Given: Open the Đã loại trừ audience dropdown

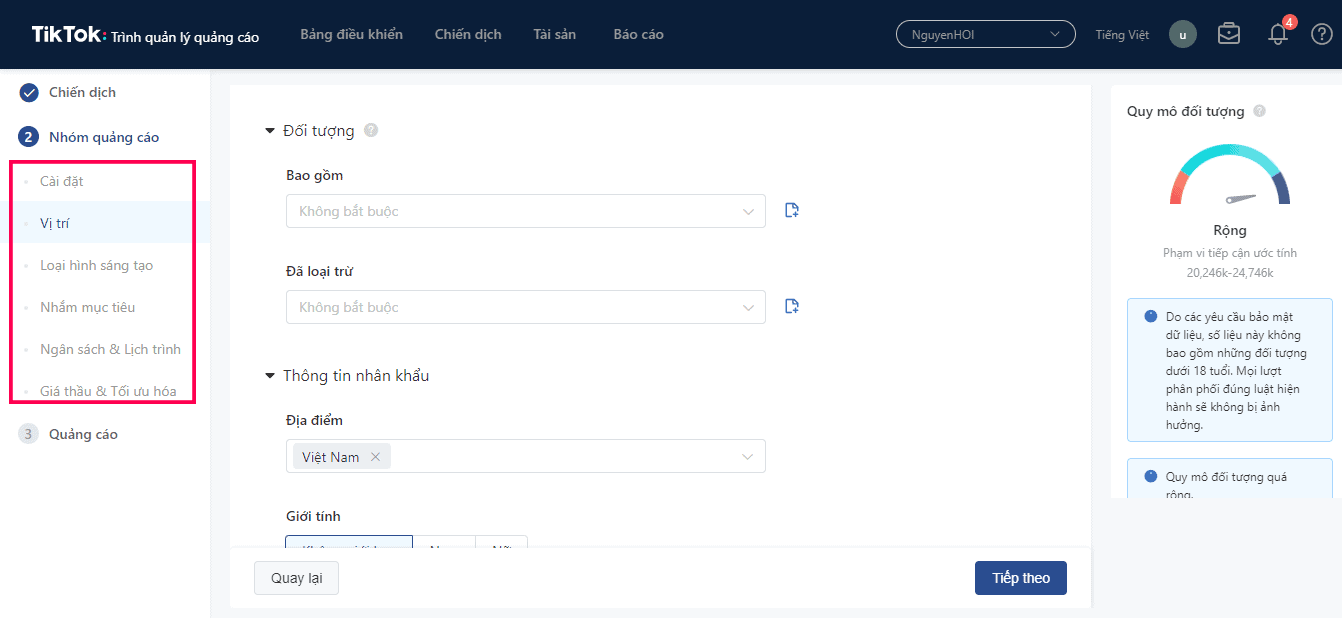Looking at the screenshot, I should point(525,307).
